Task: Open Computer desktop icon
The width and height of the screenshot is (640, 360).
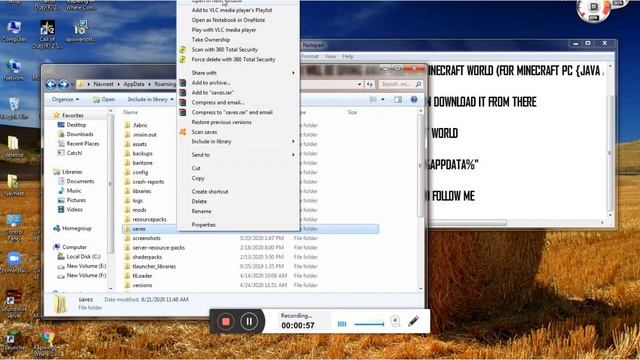Action: point(14,31)
